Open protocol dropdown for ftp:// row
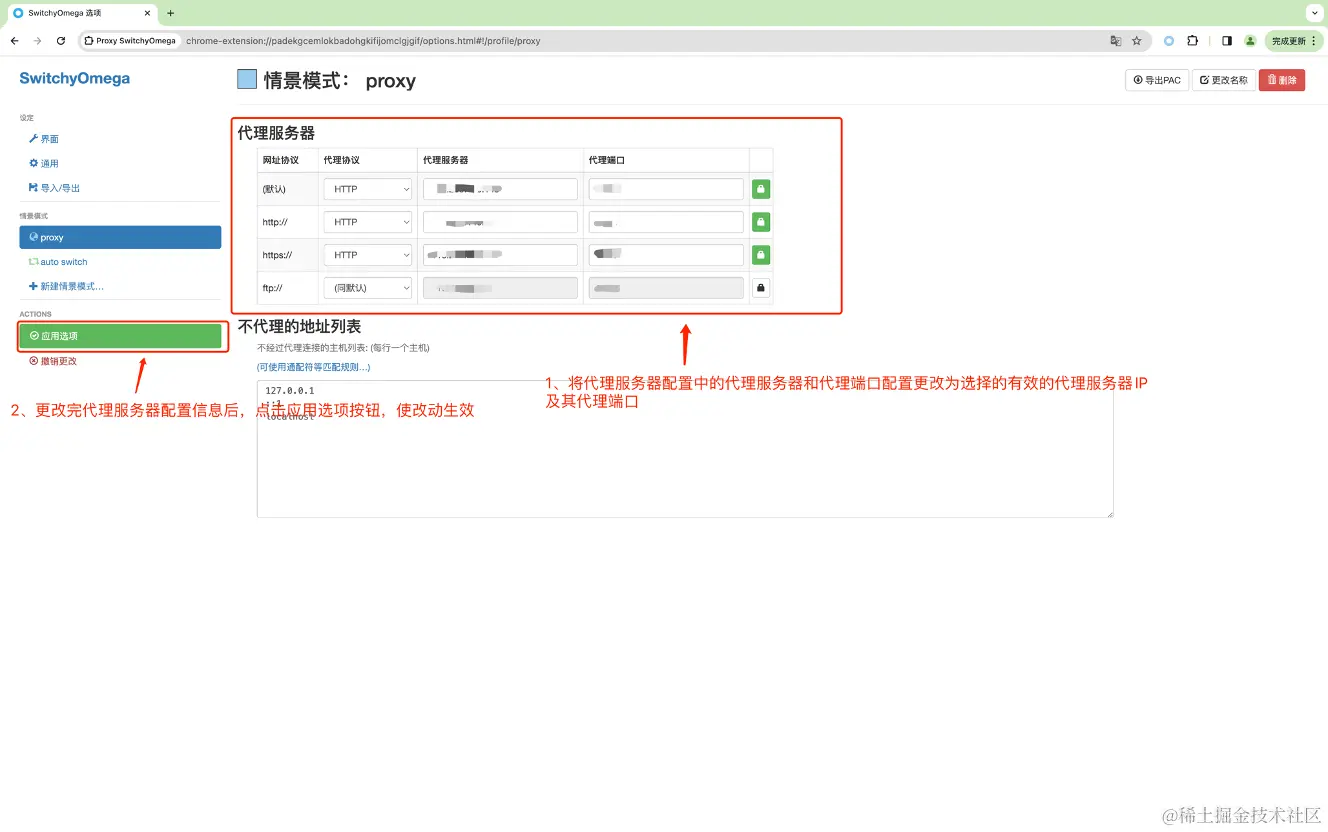The width and height of the screenshot is (1328, 832). (368, 288)
